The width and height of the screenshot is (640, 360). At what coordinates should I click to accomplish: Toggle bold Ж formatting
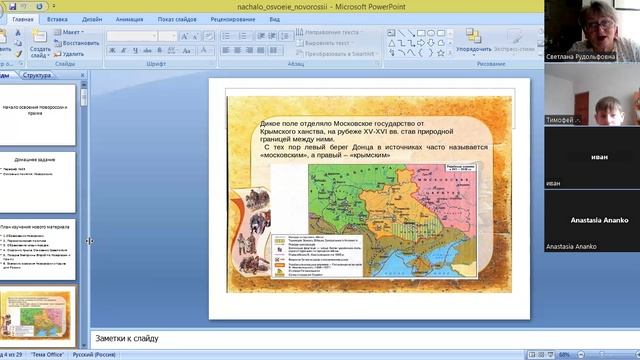tap(112, 50)
